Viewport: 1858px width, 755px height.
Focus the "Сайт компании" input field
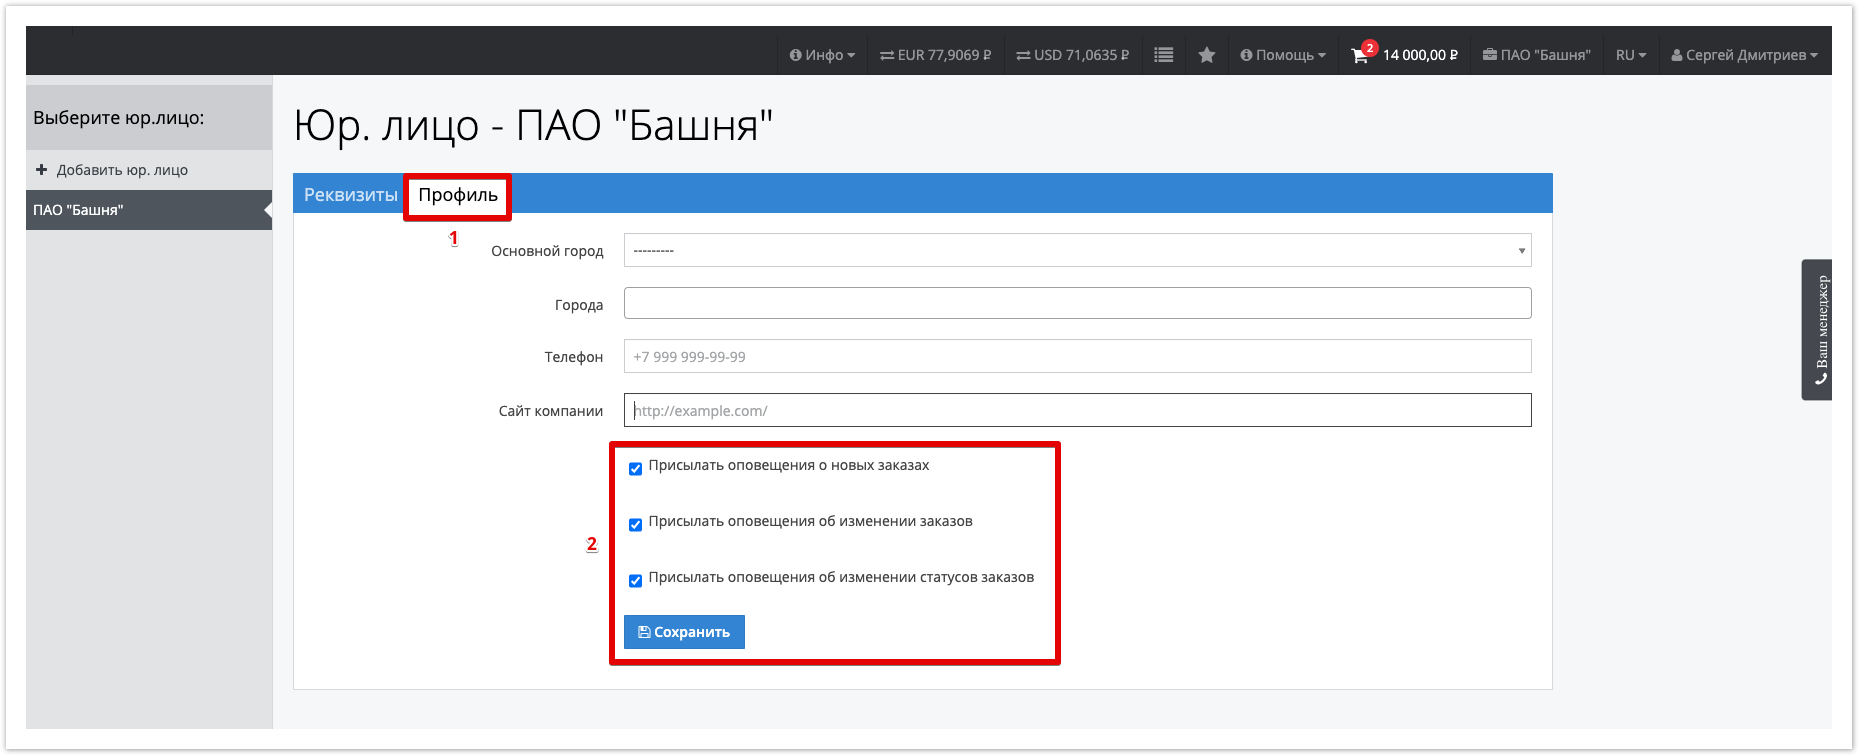coord(1077,410)
